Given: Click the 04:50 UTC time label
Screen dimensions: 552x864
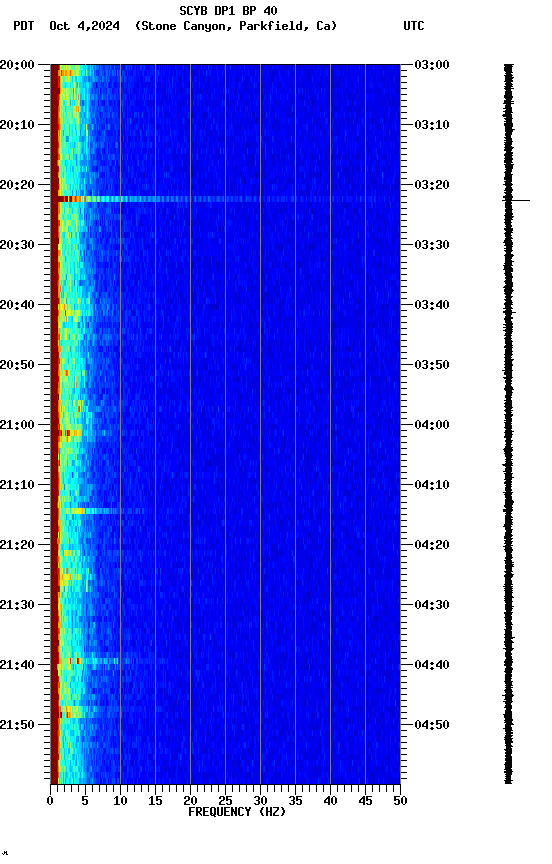Looking at the screenshot, I should click(432, 726).
